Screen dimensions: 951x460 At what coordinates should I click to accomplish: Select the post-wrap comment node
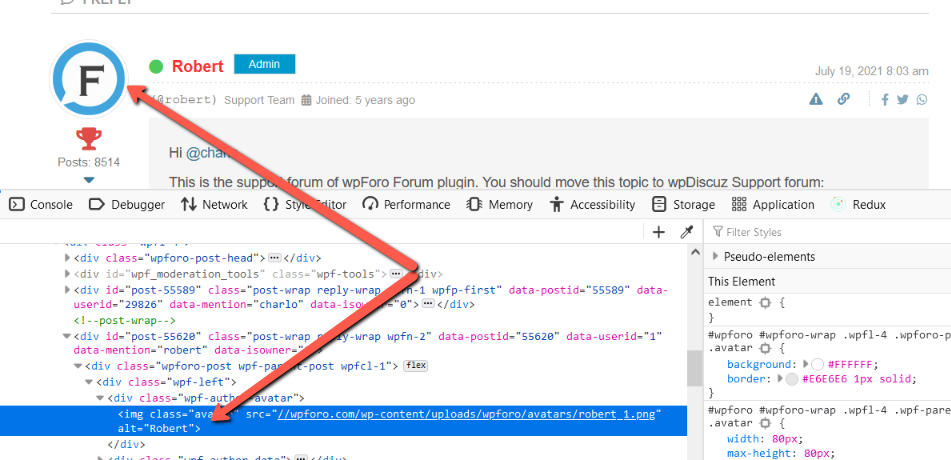coord(124,320)
